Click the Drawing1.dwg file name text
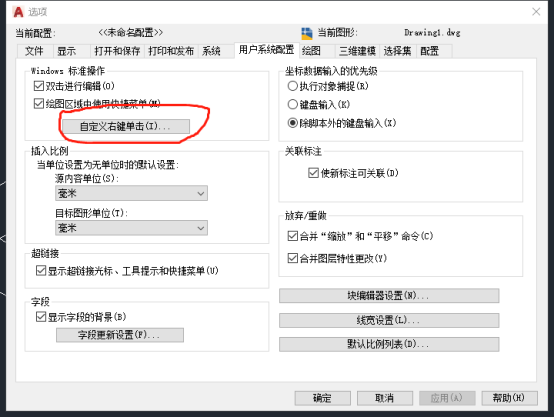This screenshot has height=417, width=554. [x=432, y=33]
